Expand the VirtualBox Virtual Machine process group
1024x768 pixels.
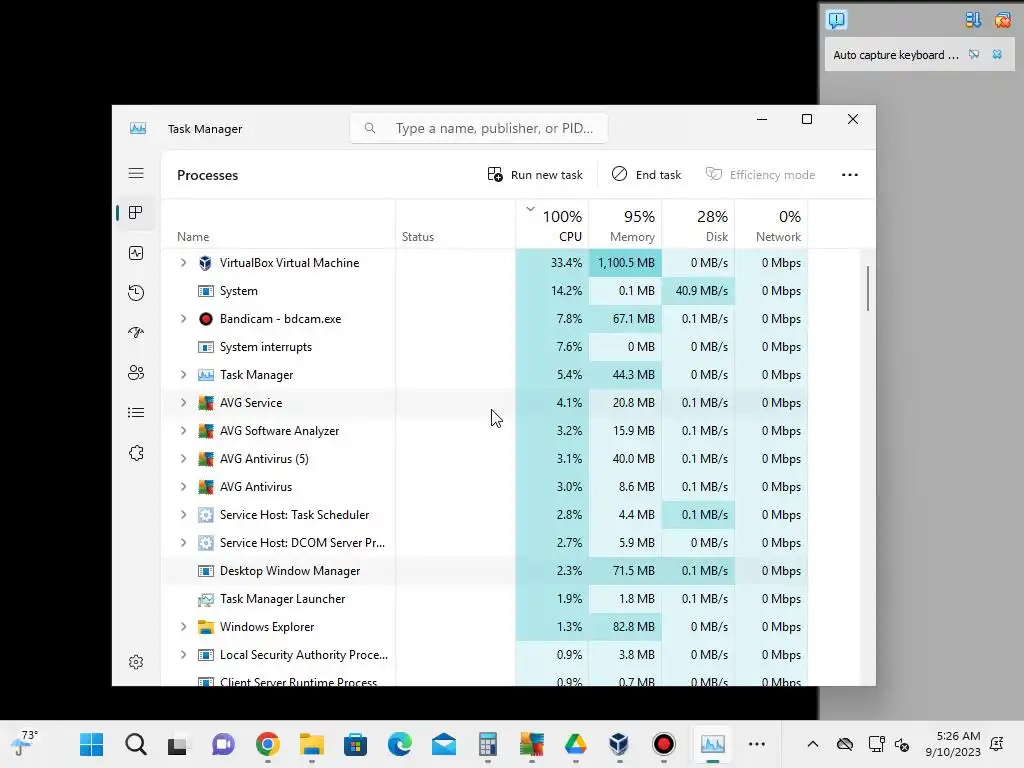tap(184, 263)
